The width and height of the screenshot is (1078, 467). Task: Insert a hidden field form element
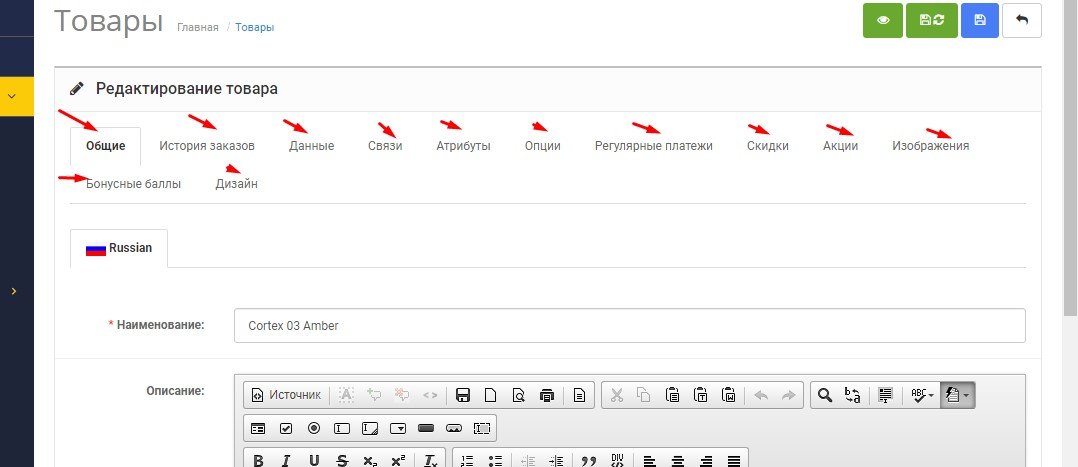(482, 428)
